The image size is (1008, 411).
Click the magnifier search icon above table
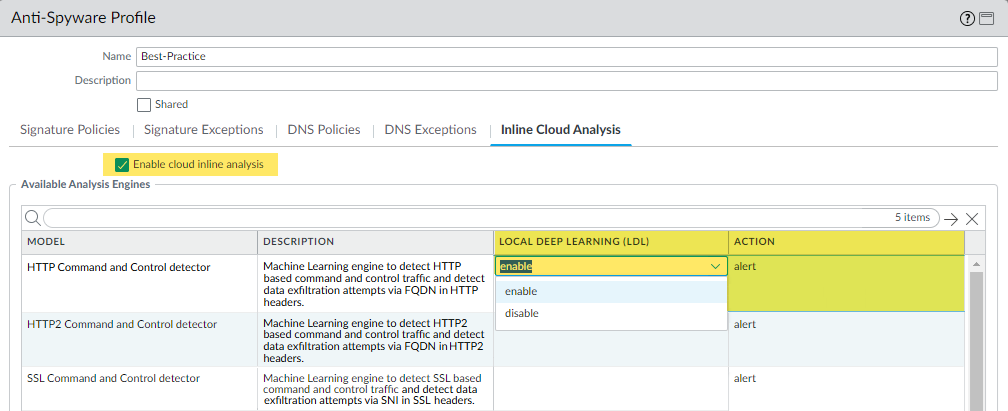pyautogui.click(x=32, y=218)
